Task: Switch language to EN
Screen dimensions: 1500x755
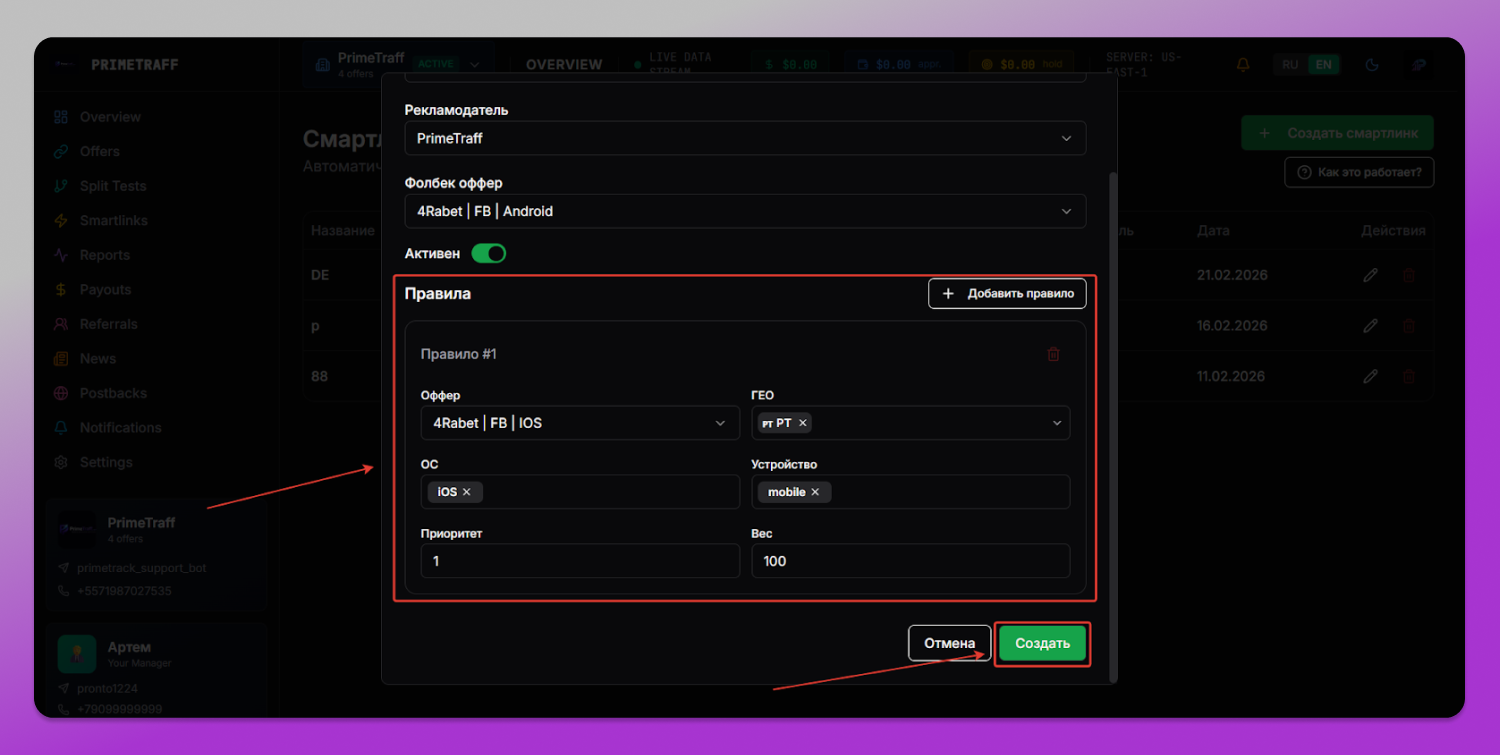Action: point(1323,64)
